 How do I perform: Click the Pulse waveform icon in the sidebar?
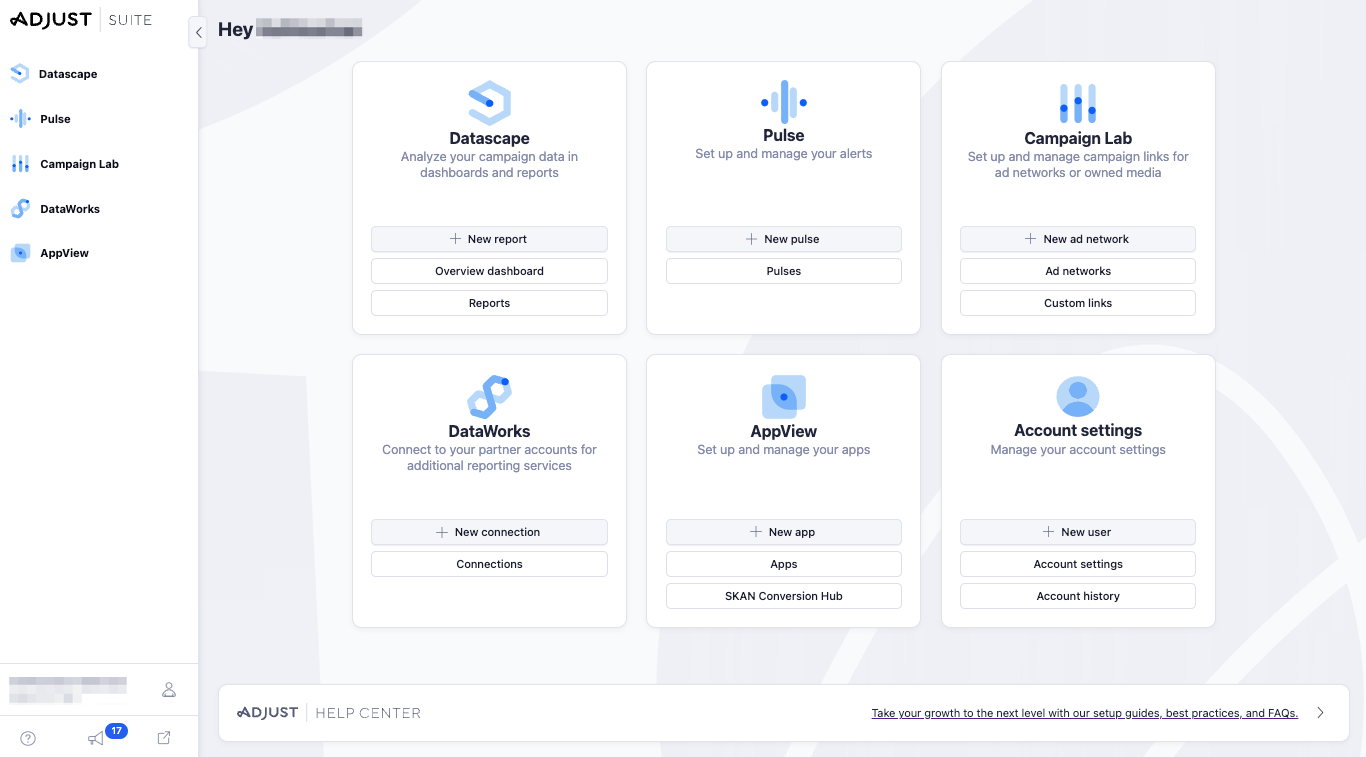pyautogui.click(x=20, y=119)
